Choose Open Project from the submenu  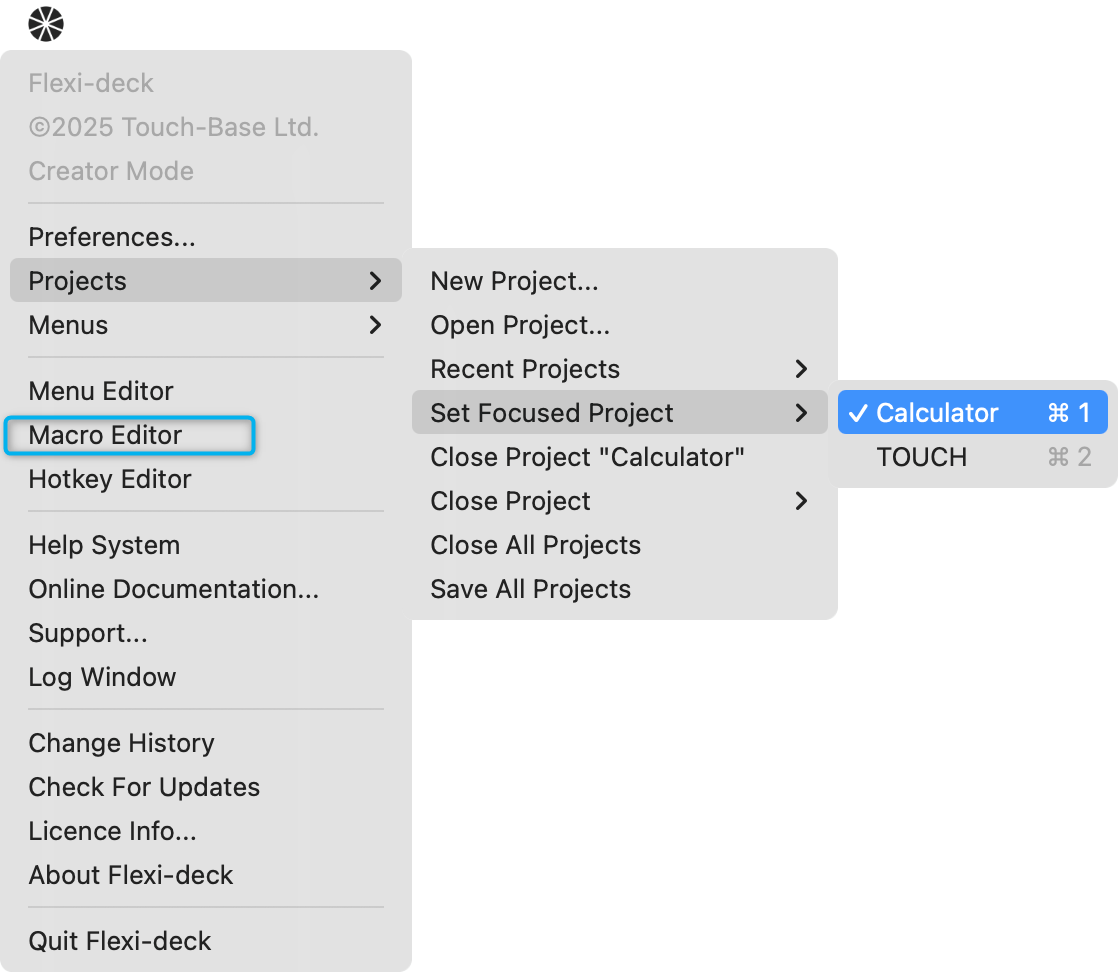coord(520,325)
